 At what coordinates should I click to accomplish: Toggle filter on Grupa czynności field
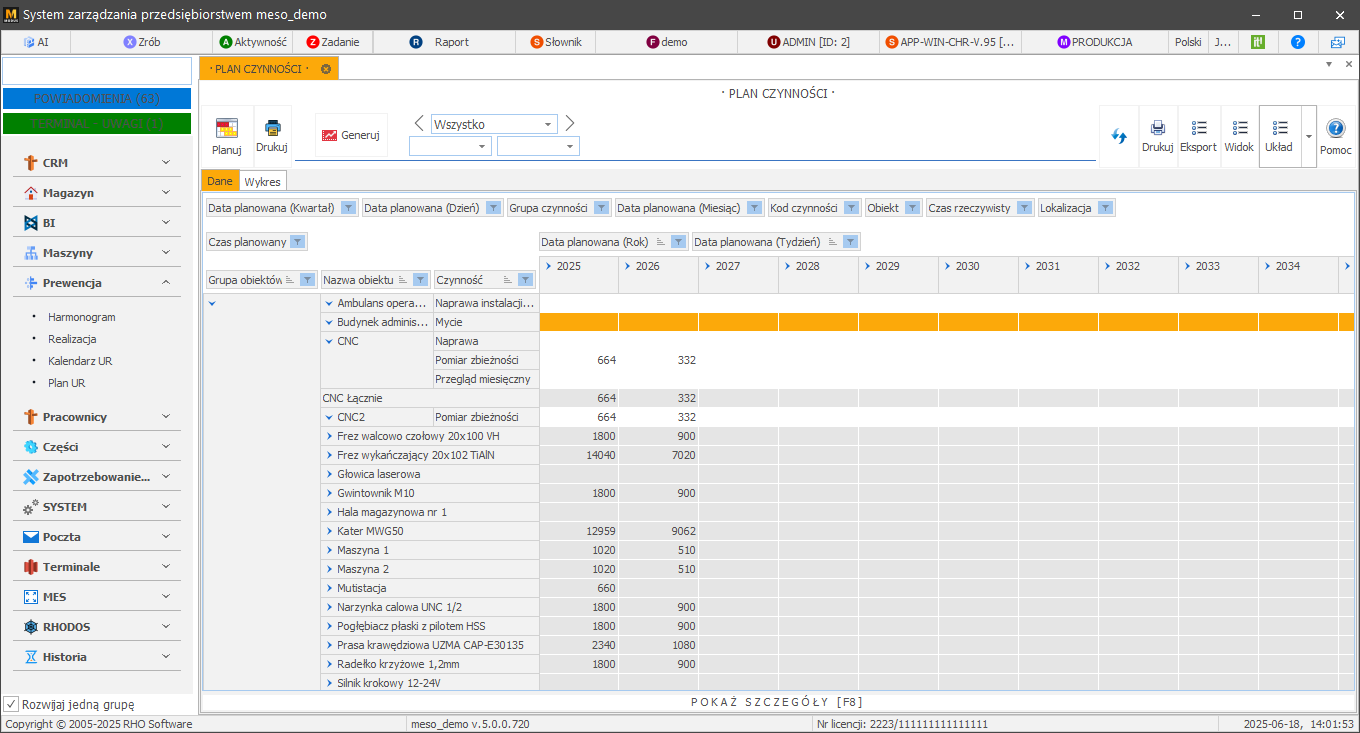tap(601, 208)
